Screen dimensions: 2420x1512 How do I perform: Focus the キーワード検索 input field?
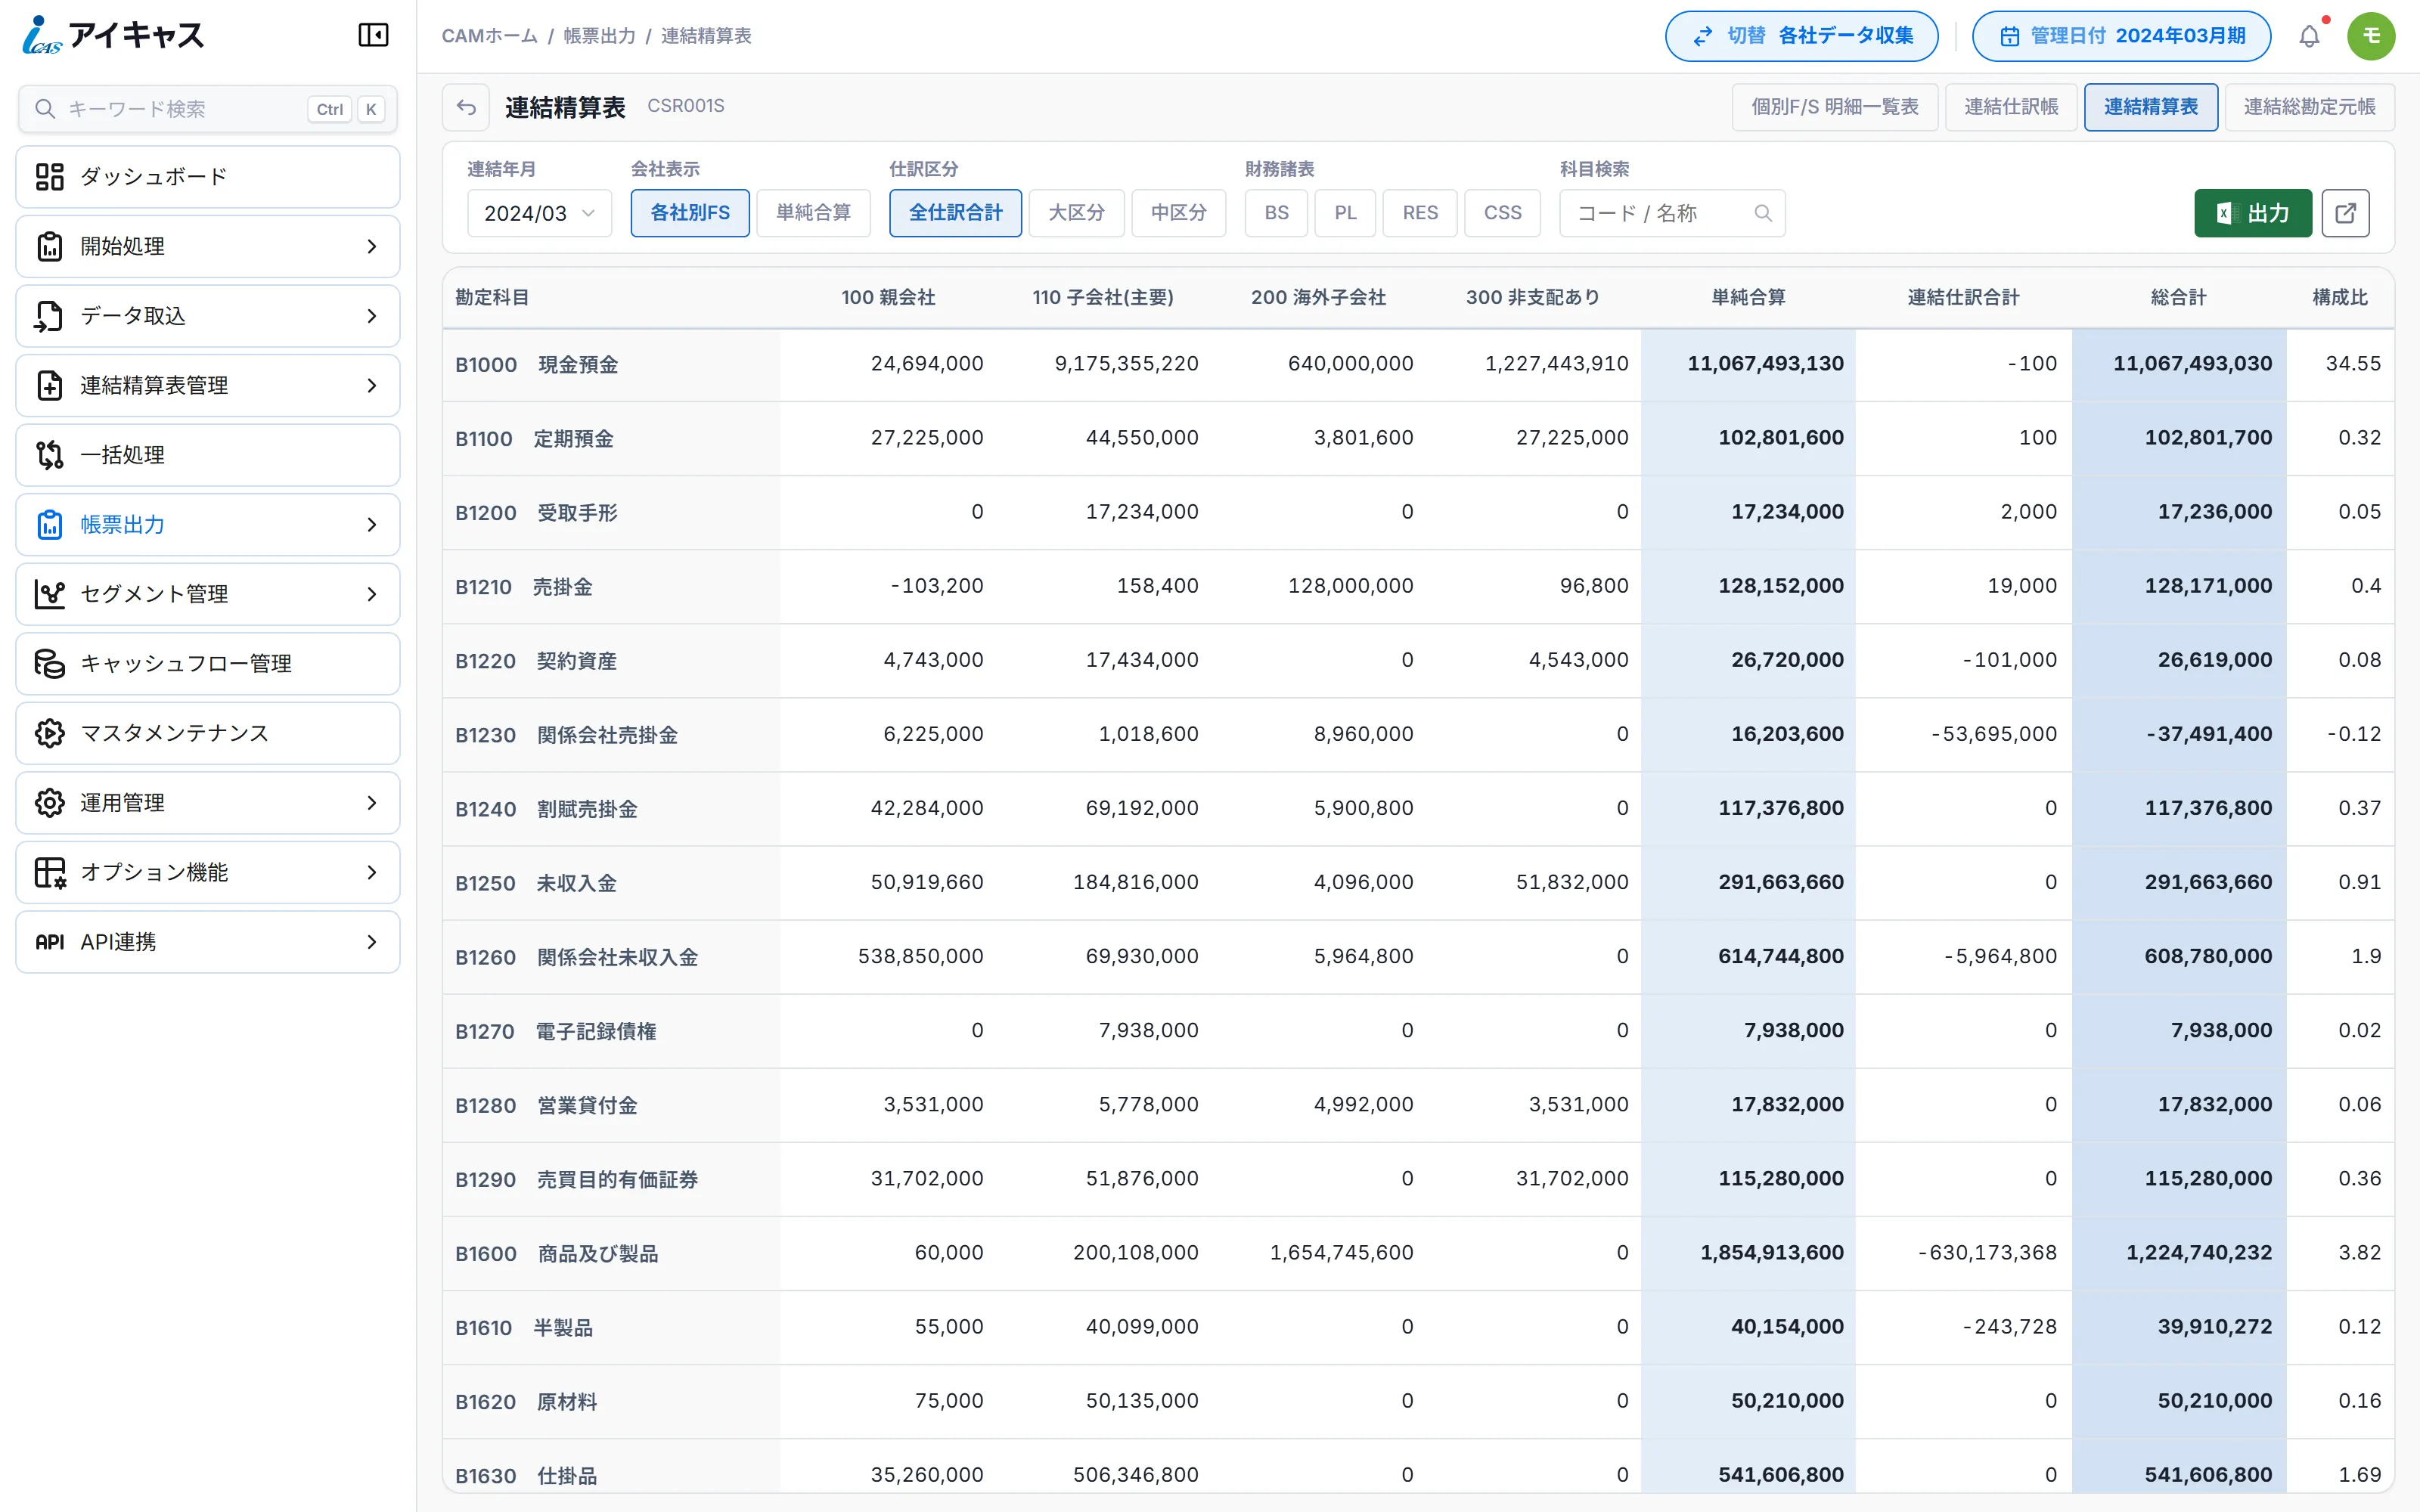[x=208, y=108]
